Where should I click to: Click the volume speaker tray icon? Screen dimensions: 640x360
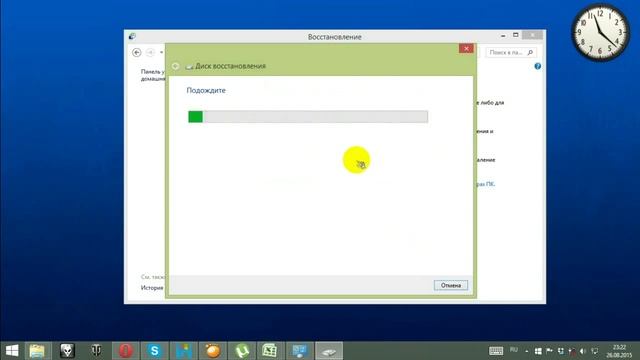click(x=583, y=351)
